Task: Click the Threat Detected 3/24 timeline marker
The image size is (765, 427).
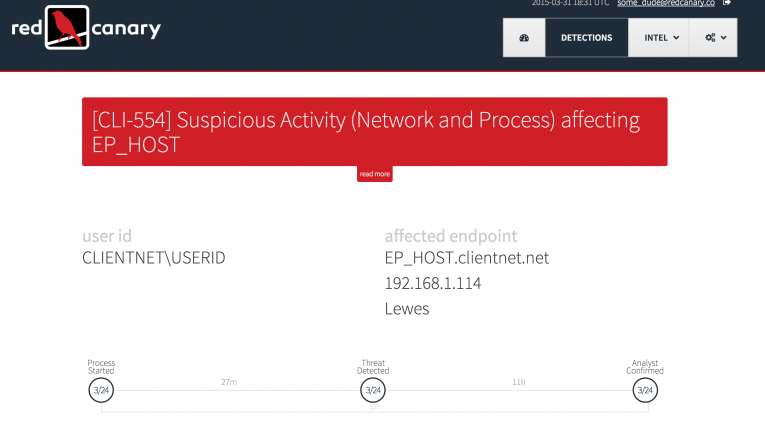Action: [374, 390]
